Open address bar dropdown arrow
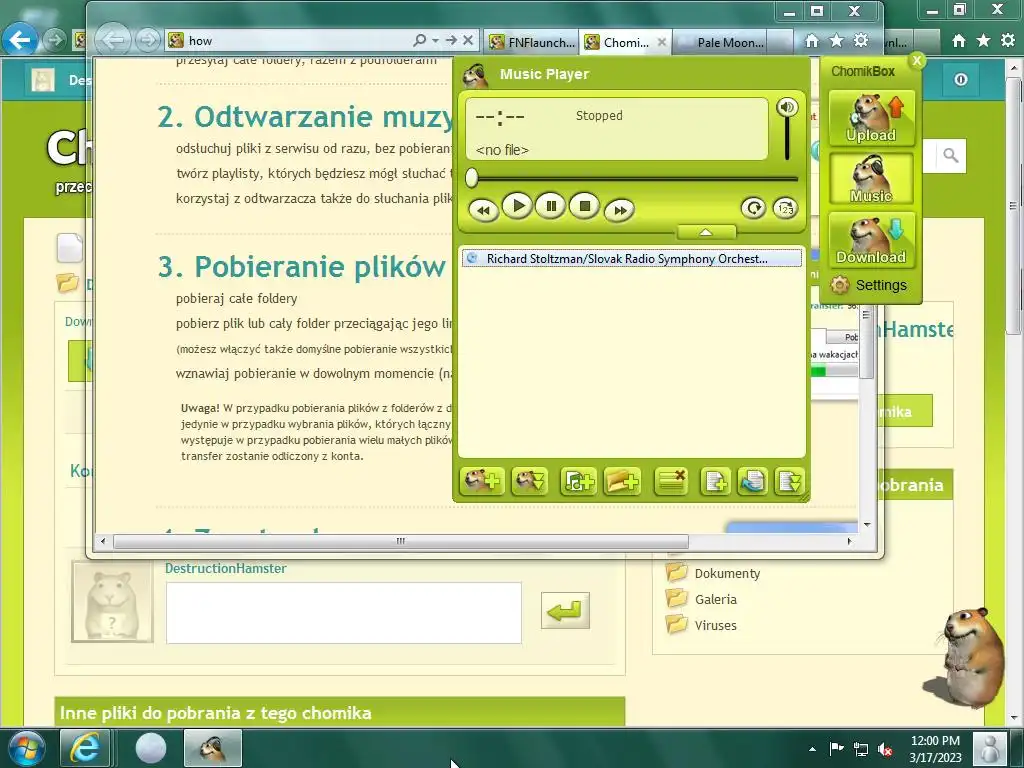Screen dimensions: 1024x768 (x=435, y=40)
